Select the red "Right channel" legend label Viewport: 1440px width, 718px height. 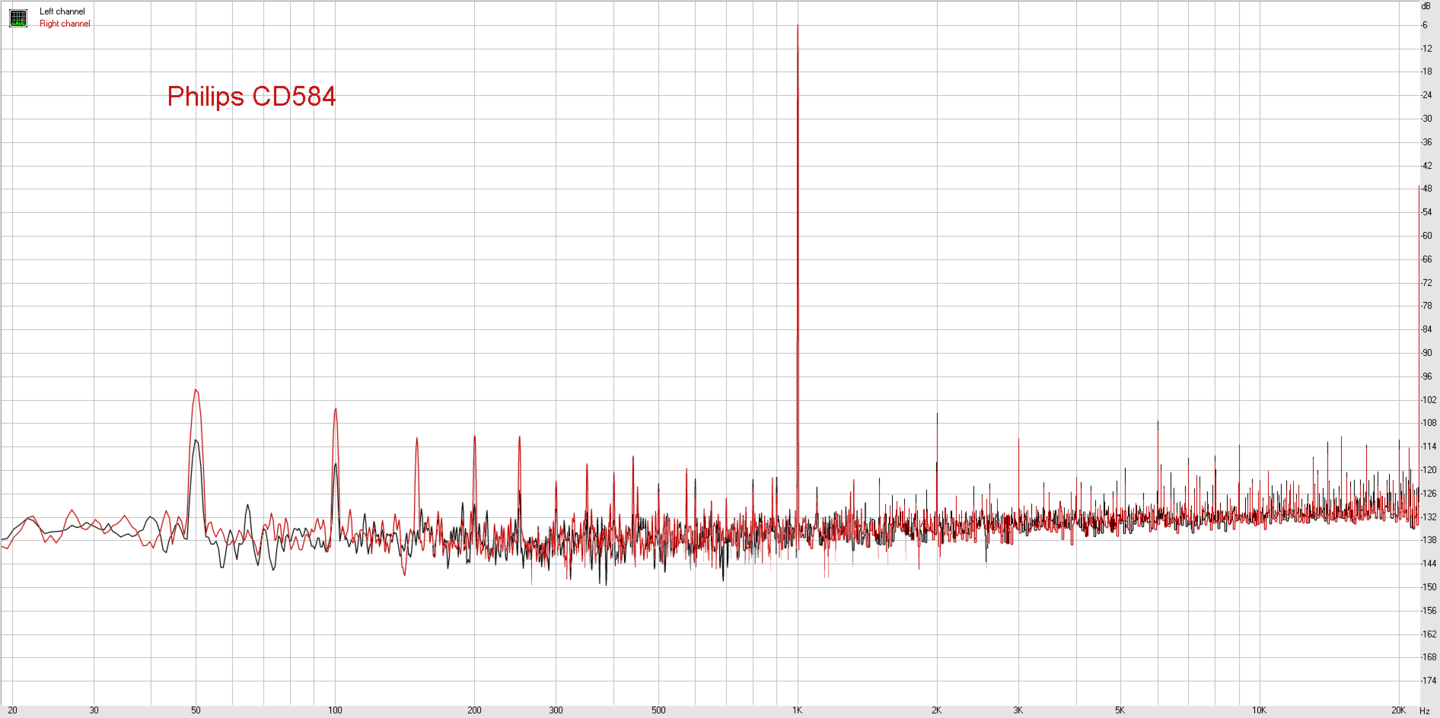(65, 24)
